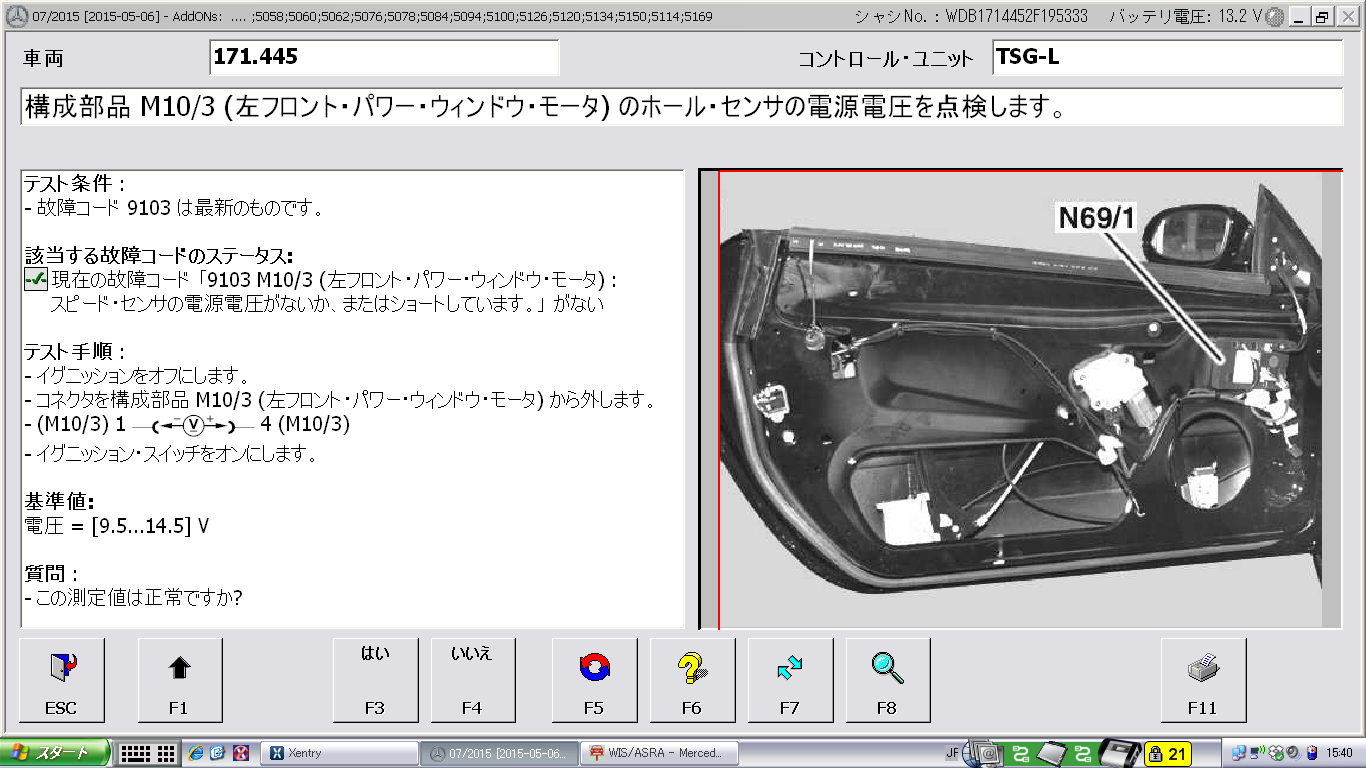The height and width of the screenshot is (768, 1366).
Task: Open the スタート menu
Action: tap(55, 753)
